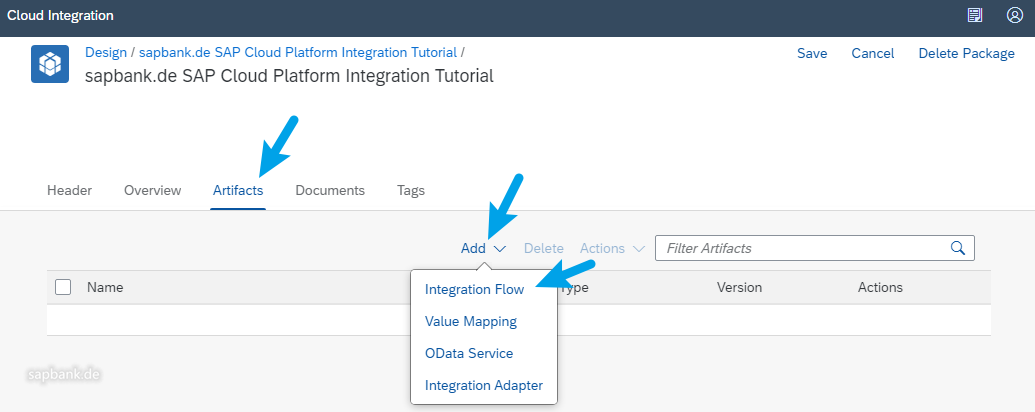Expand the Actions dropdown above the table
1035x412 pixels.
(612, 248)
